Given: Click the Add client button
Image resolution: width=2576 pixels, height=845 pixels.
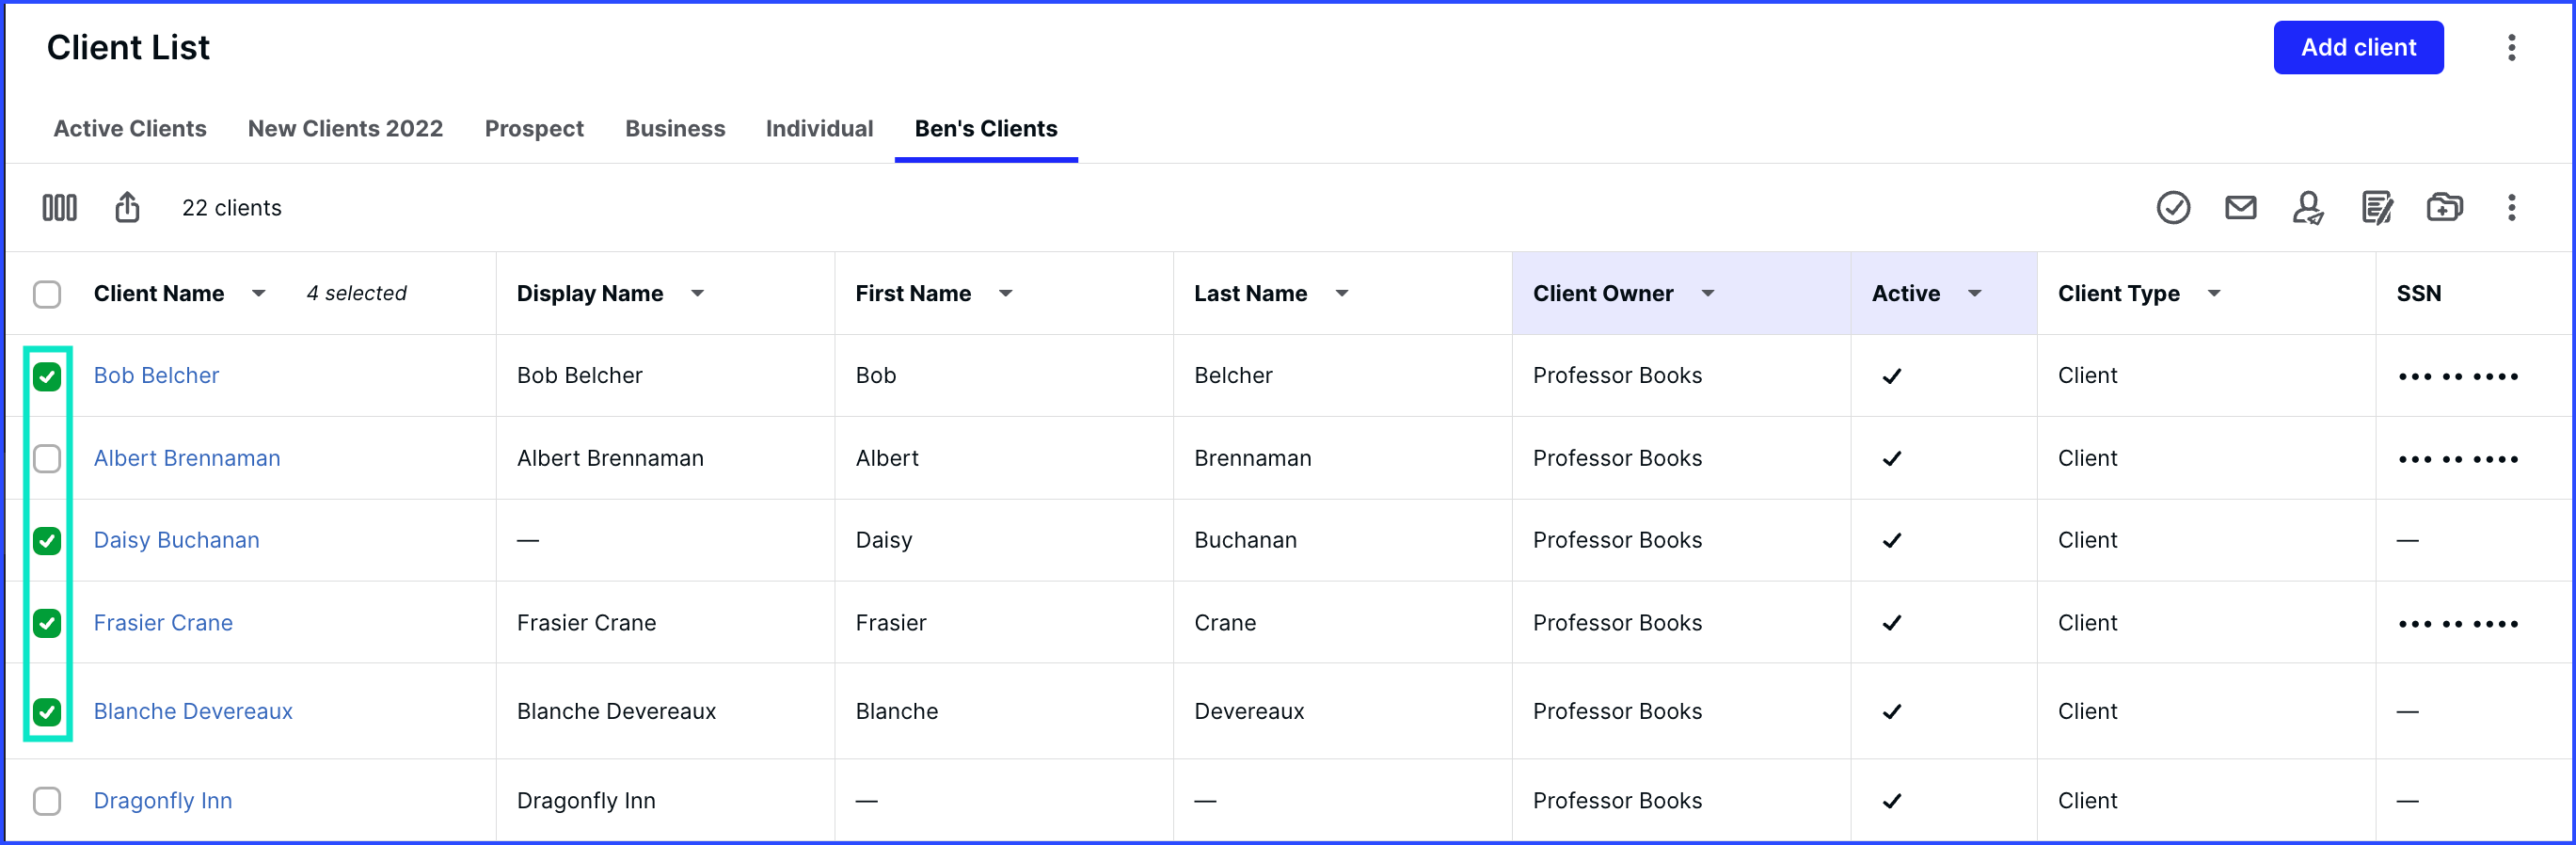Looking at the screenshot, I should [2358, 48].
